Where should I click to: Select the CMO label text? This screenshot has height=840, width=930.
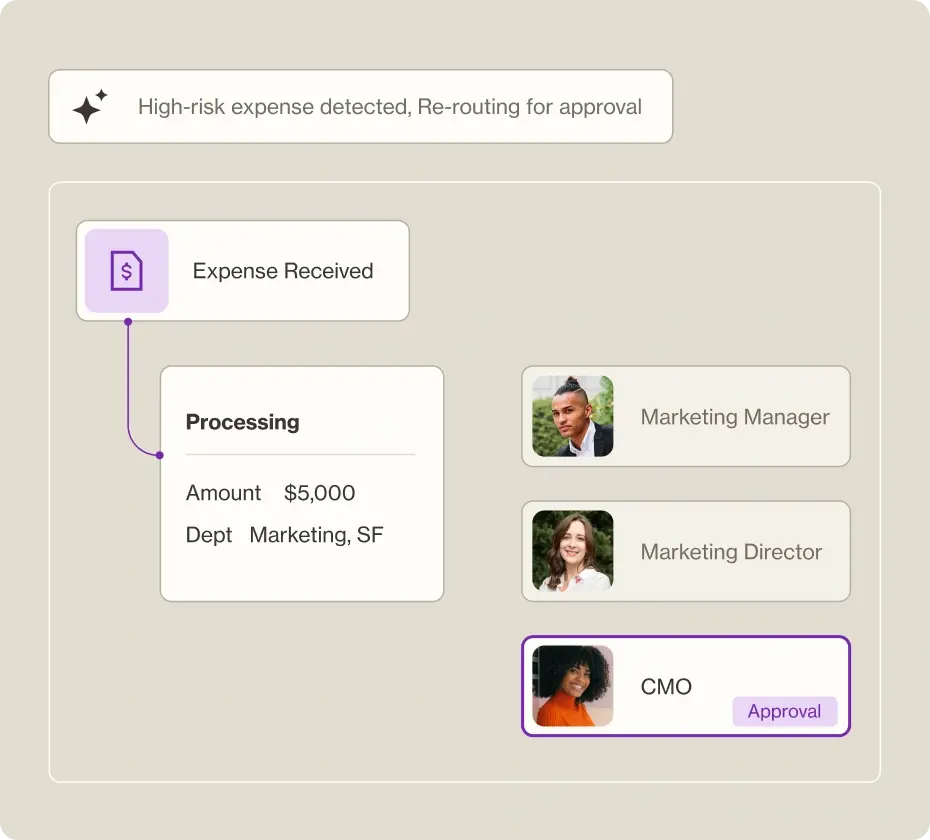coord(666,687)
